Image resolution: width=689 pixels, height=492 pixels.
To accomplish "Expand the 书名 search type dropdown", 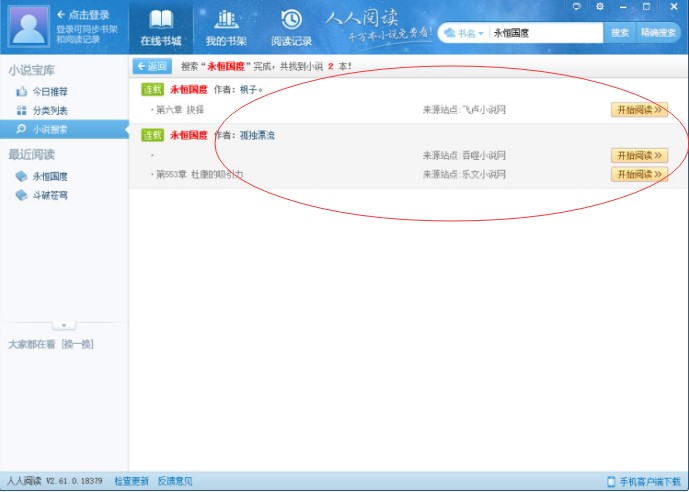I will (464, 33).
